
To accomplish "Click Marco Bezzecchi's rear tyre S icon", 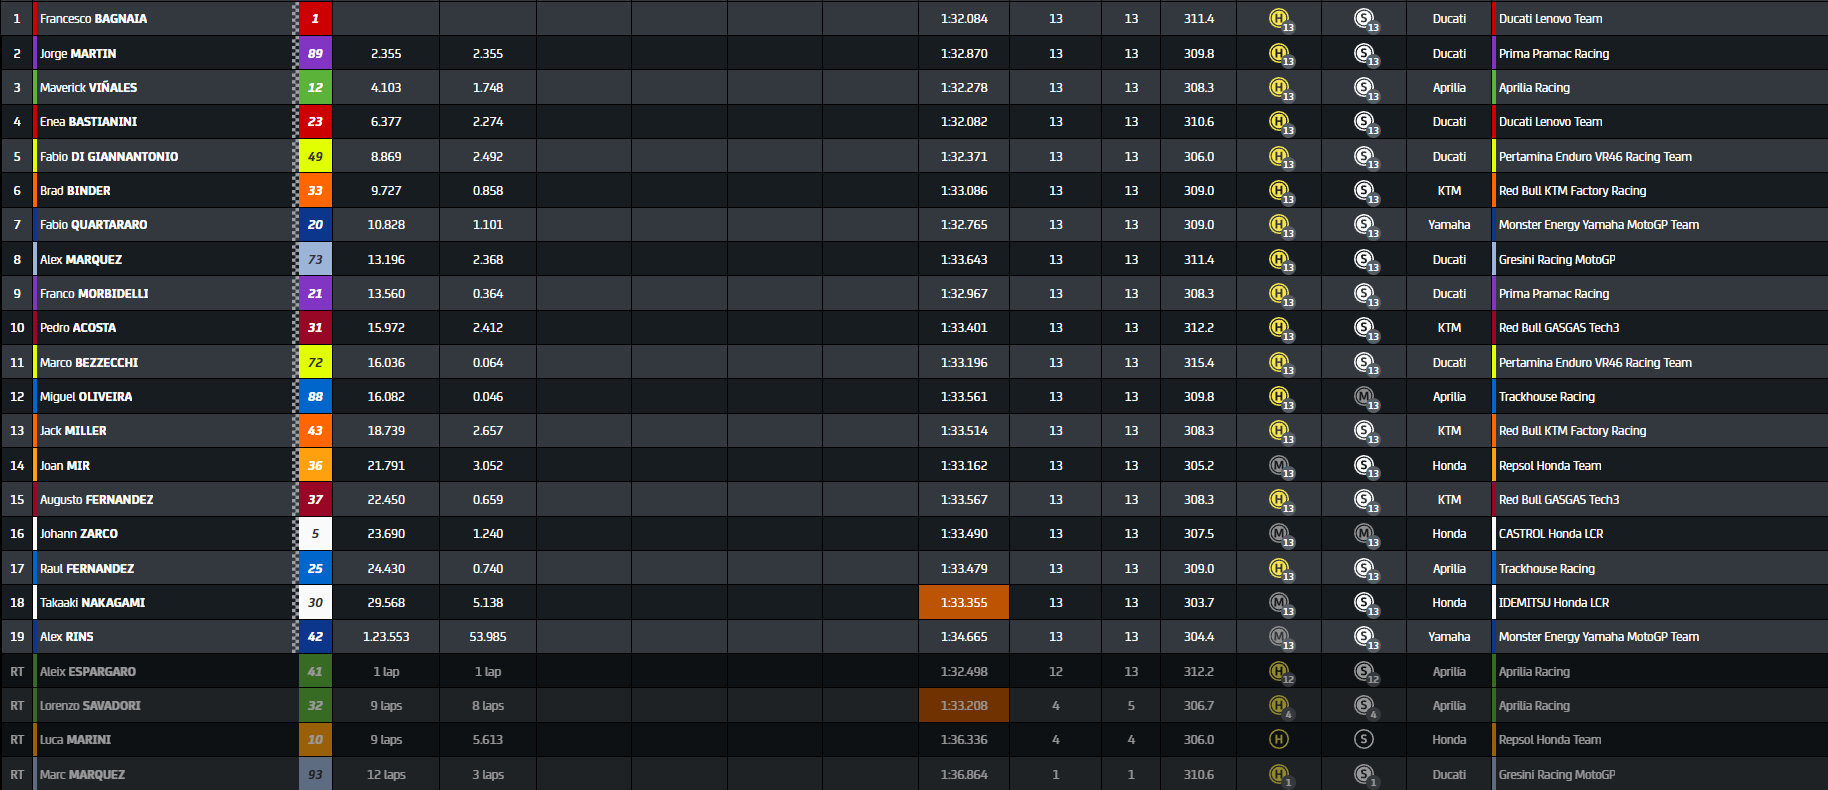I will (1364, 363).
